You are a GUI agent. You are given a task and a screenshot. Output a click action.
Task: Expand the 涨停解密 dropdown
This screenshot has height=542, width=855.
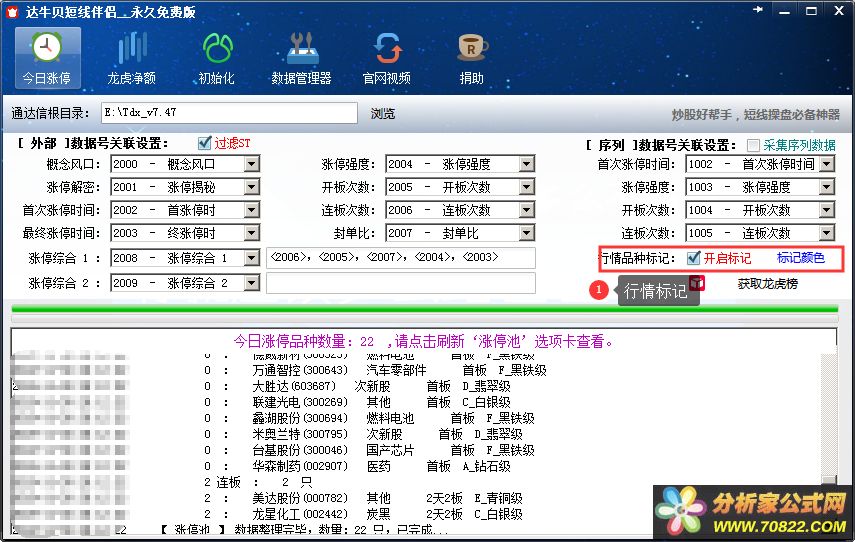click(251, 187)
